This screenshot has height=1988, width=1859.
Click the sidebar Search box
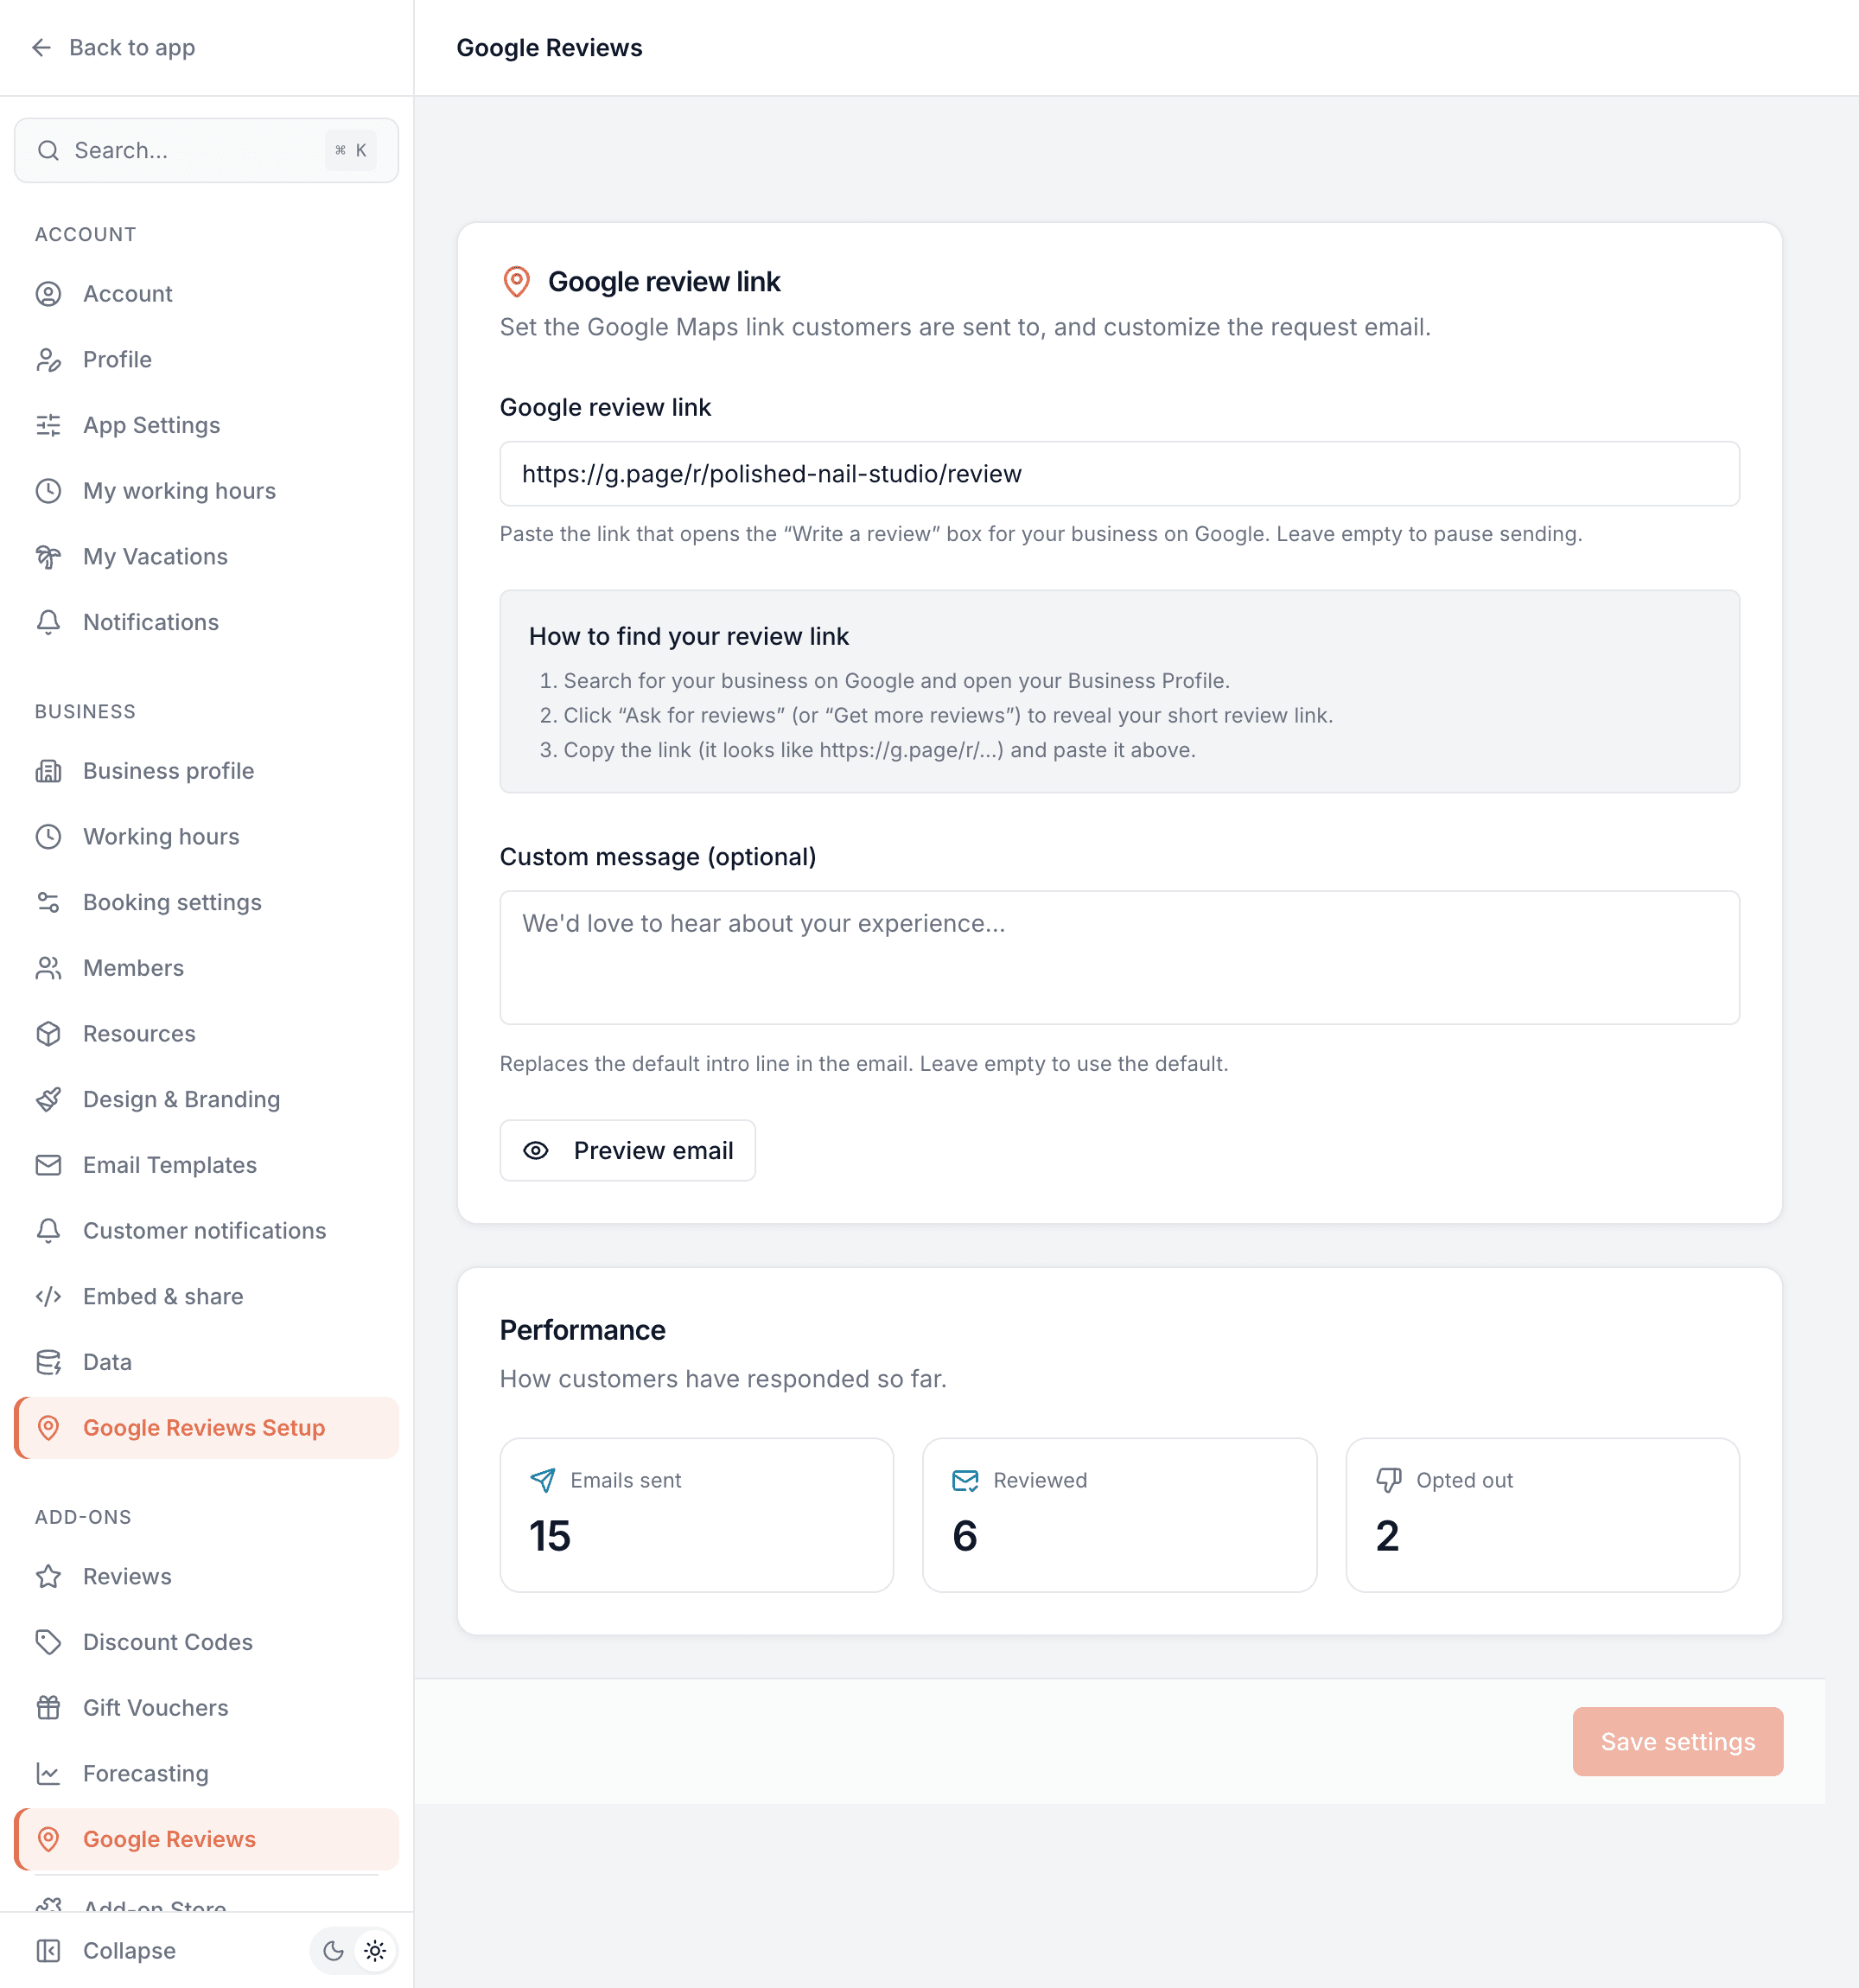tap(206, 150)
